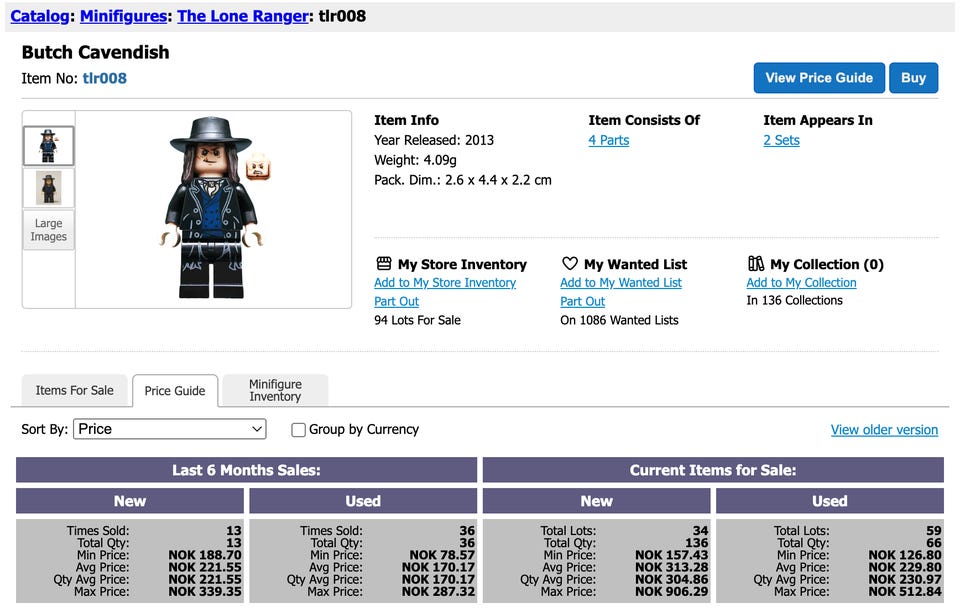The height and width of the screenshot is (608, 960).
Task: Open Large Images view
Action: 48,230
